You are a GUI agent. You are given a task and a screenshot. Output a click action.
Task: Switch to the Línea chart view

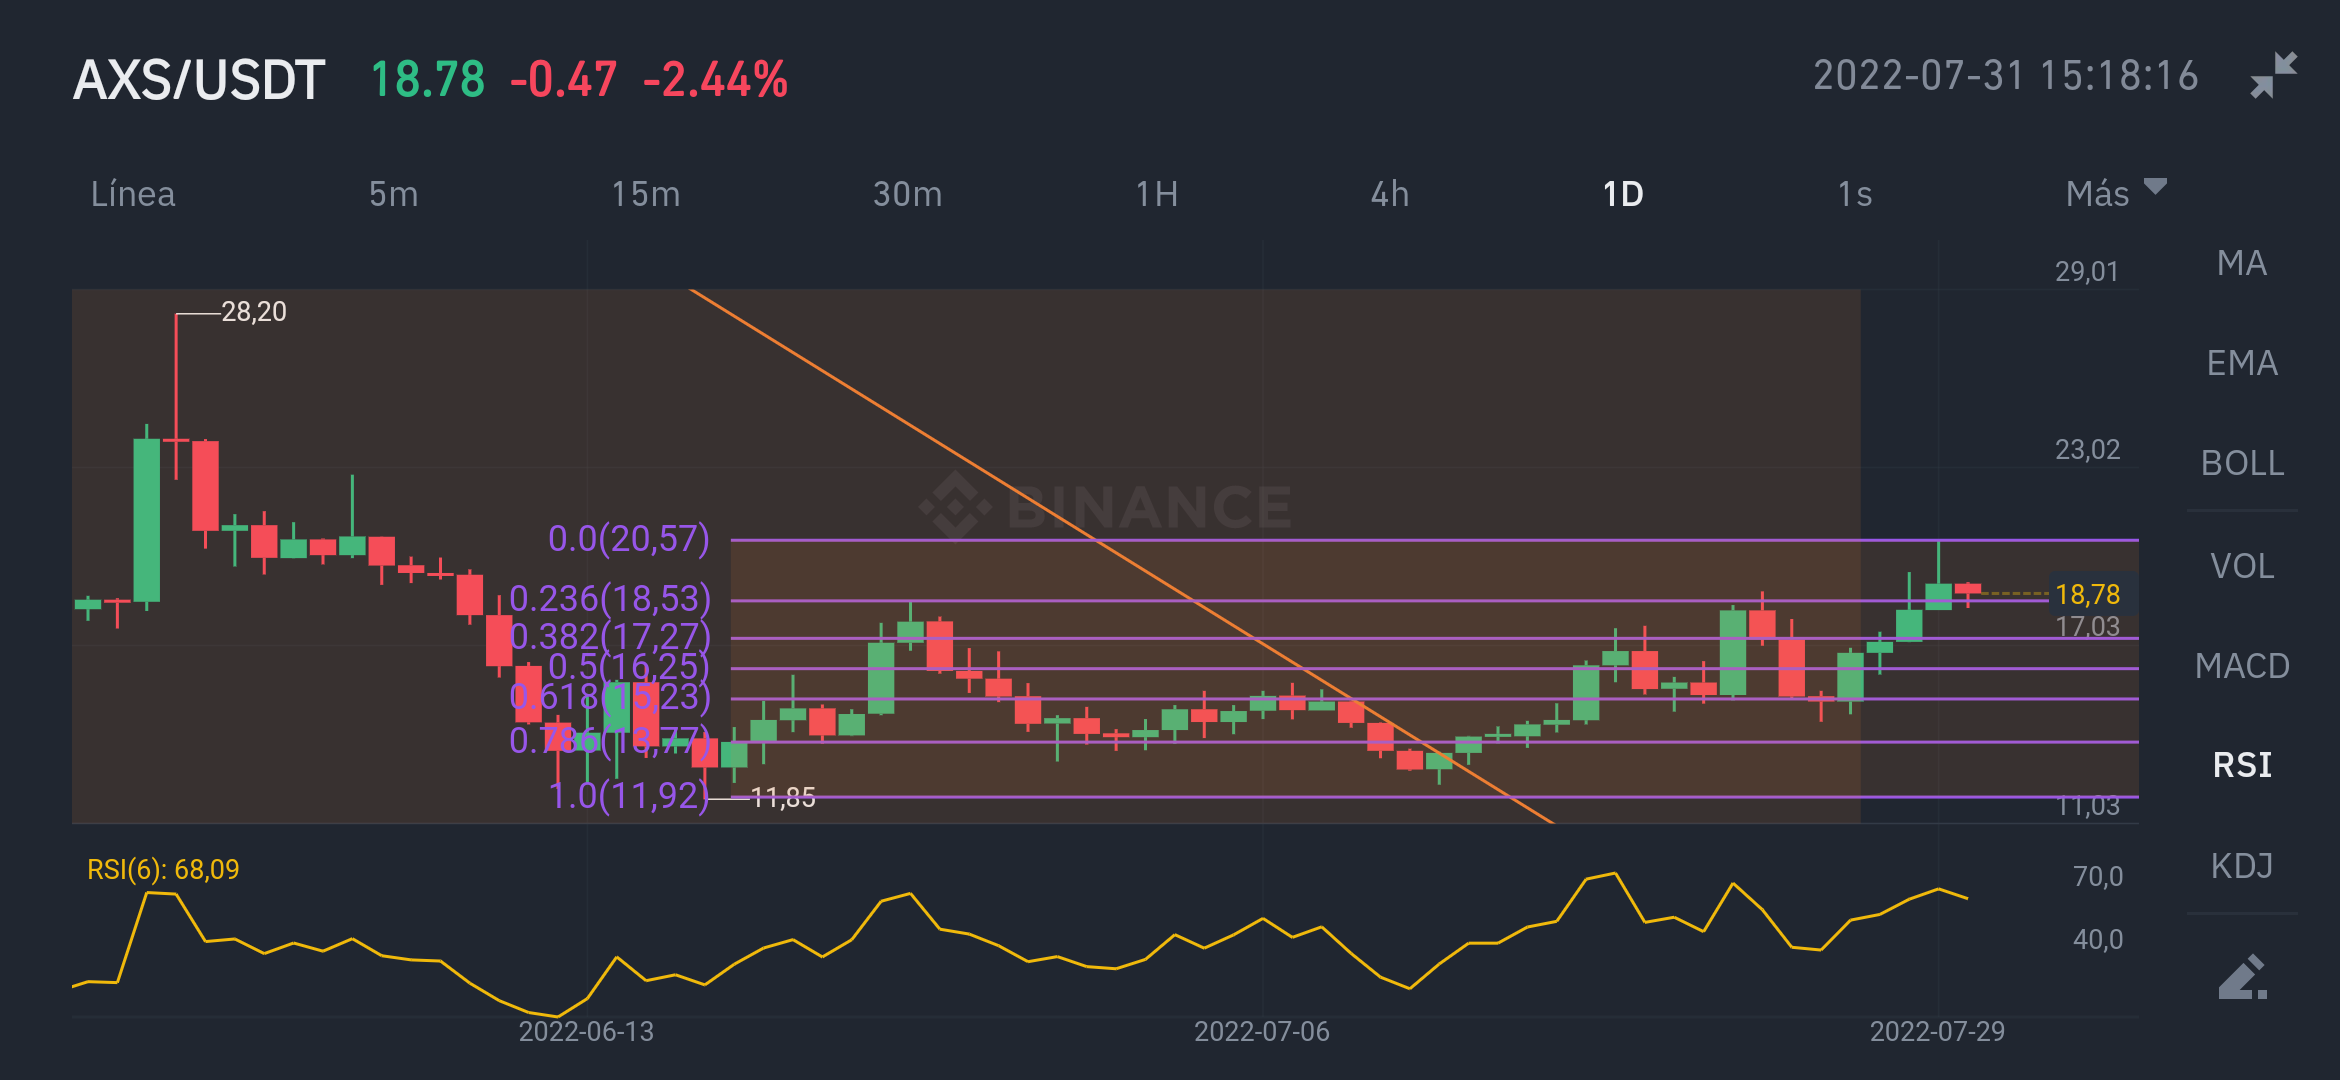[x=133, y=193]
